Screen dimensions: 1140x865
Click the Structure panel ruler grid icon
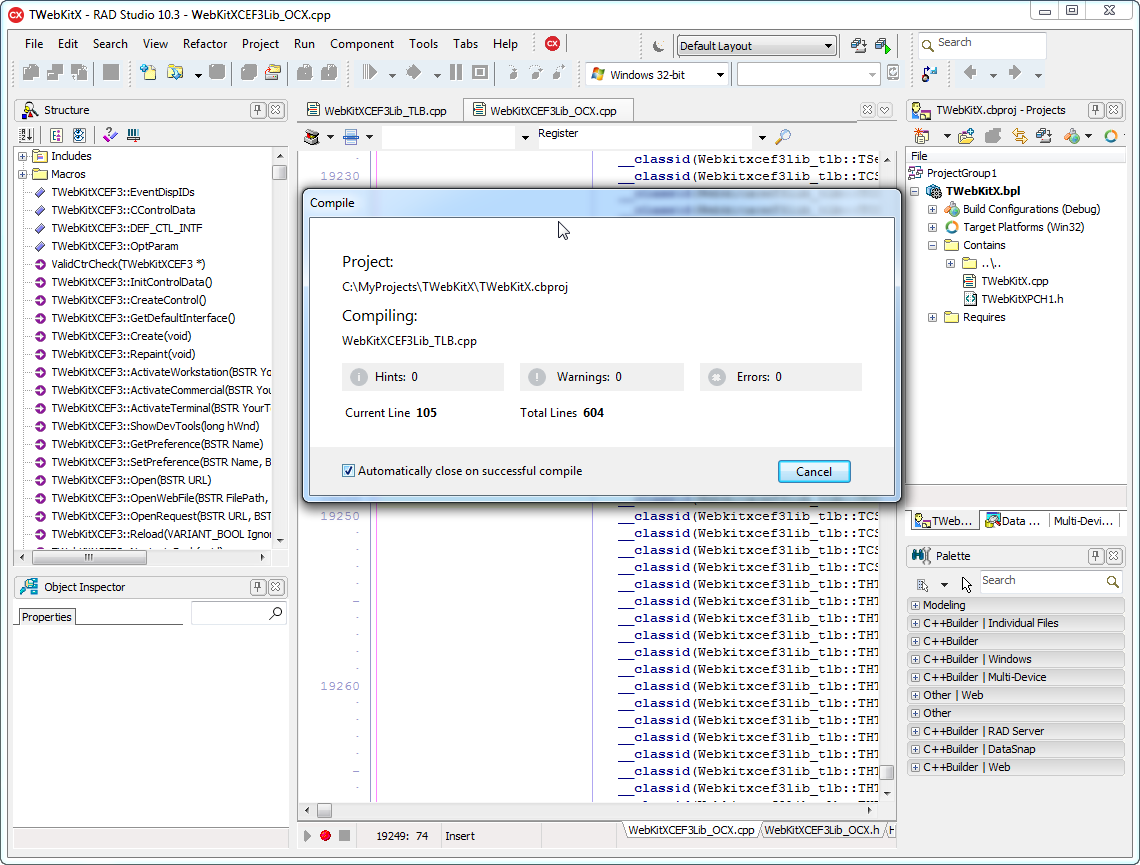pos(133,135)
